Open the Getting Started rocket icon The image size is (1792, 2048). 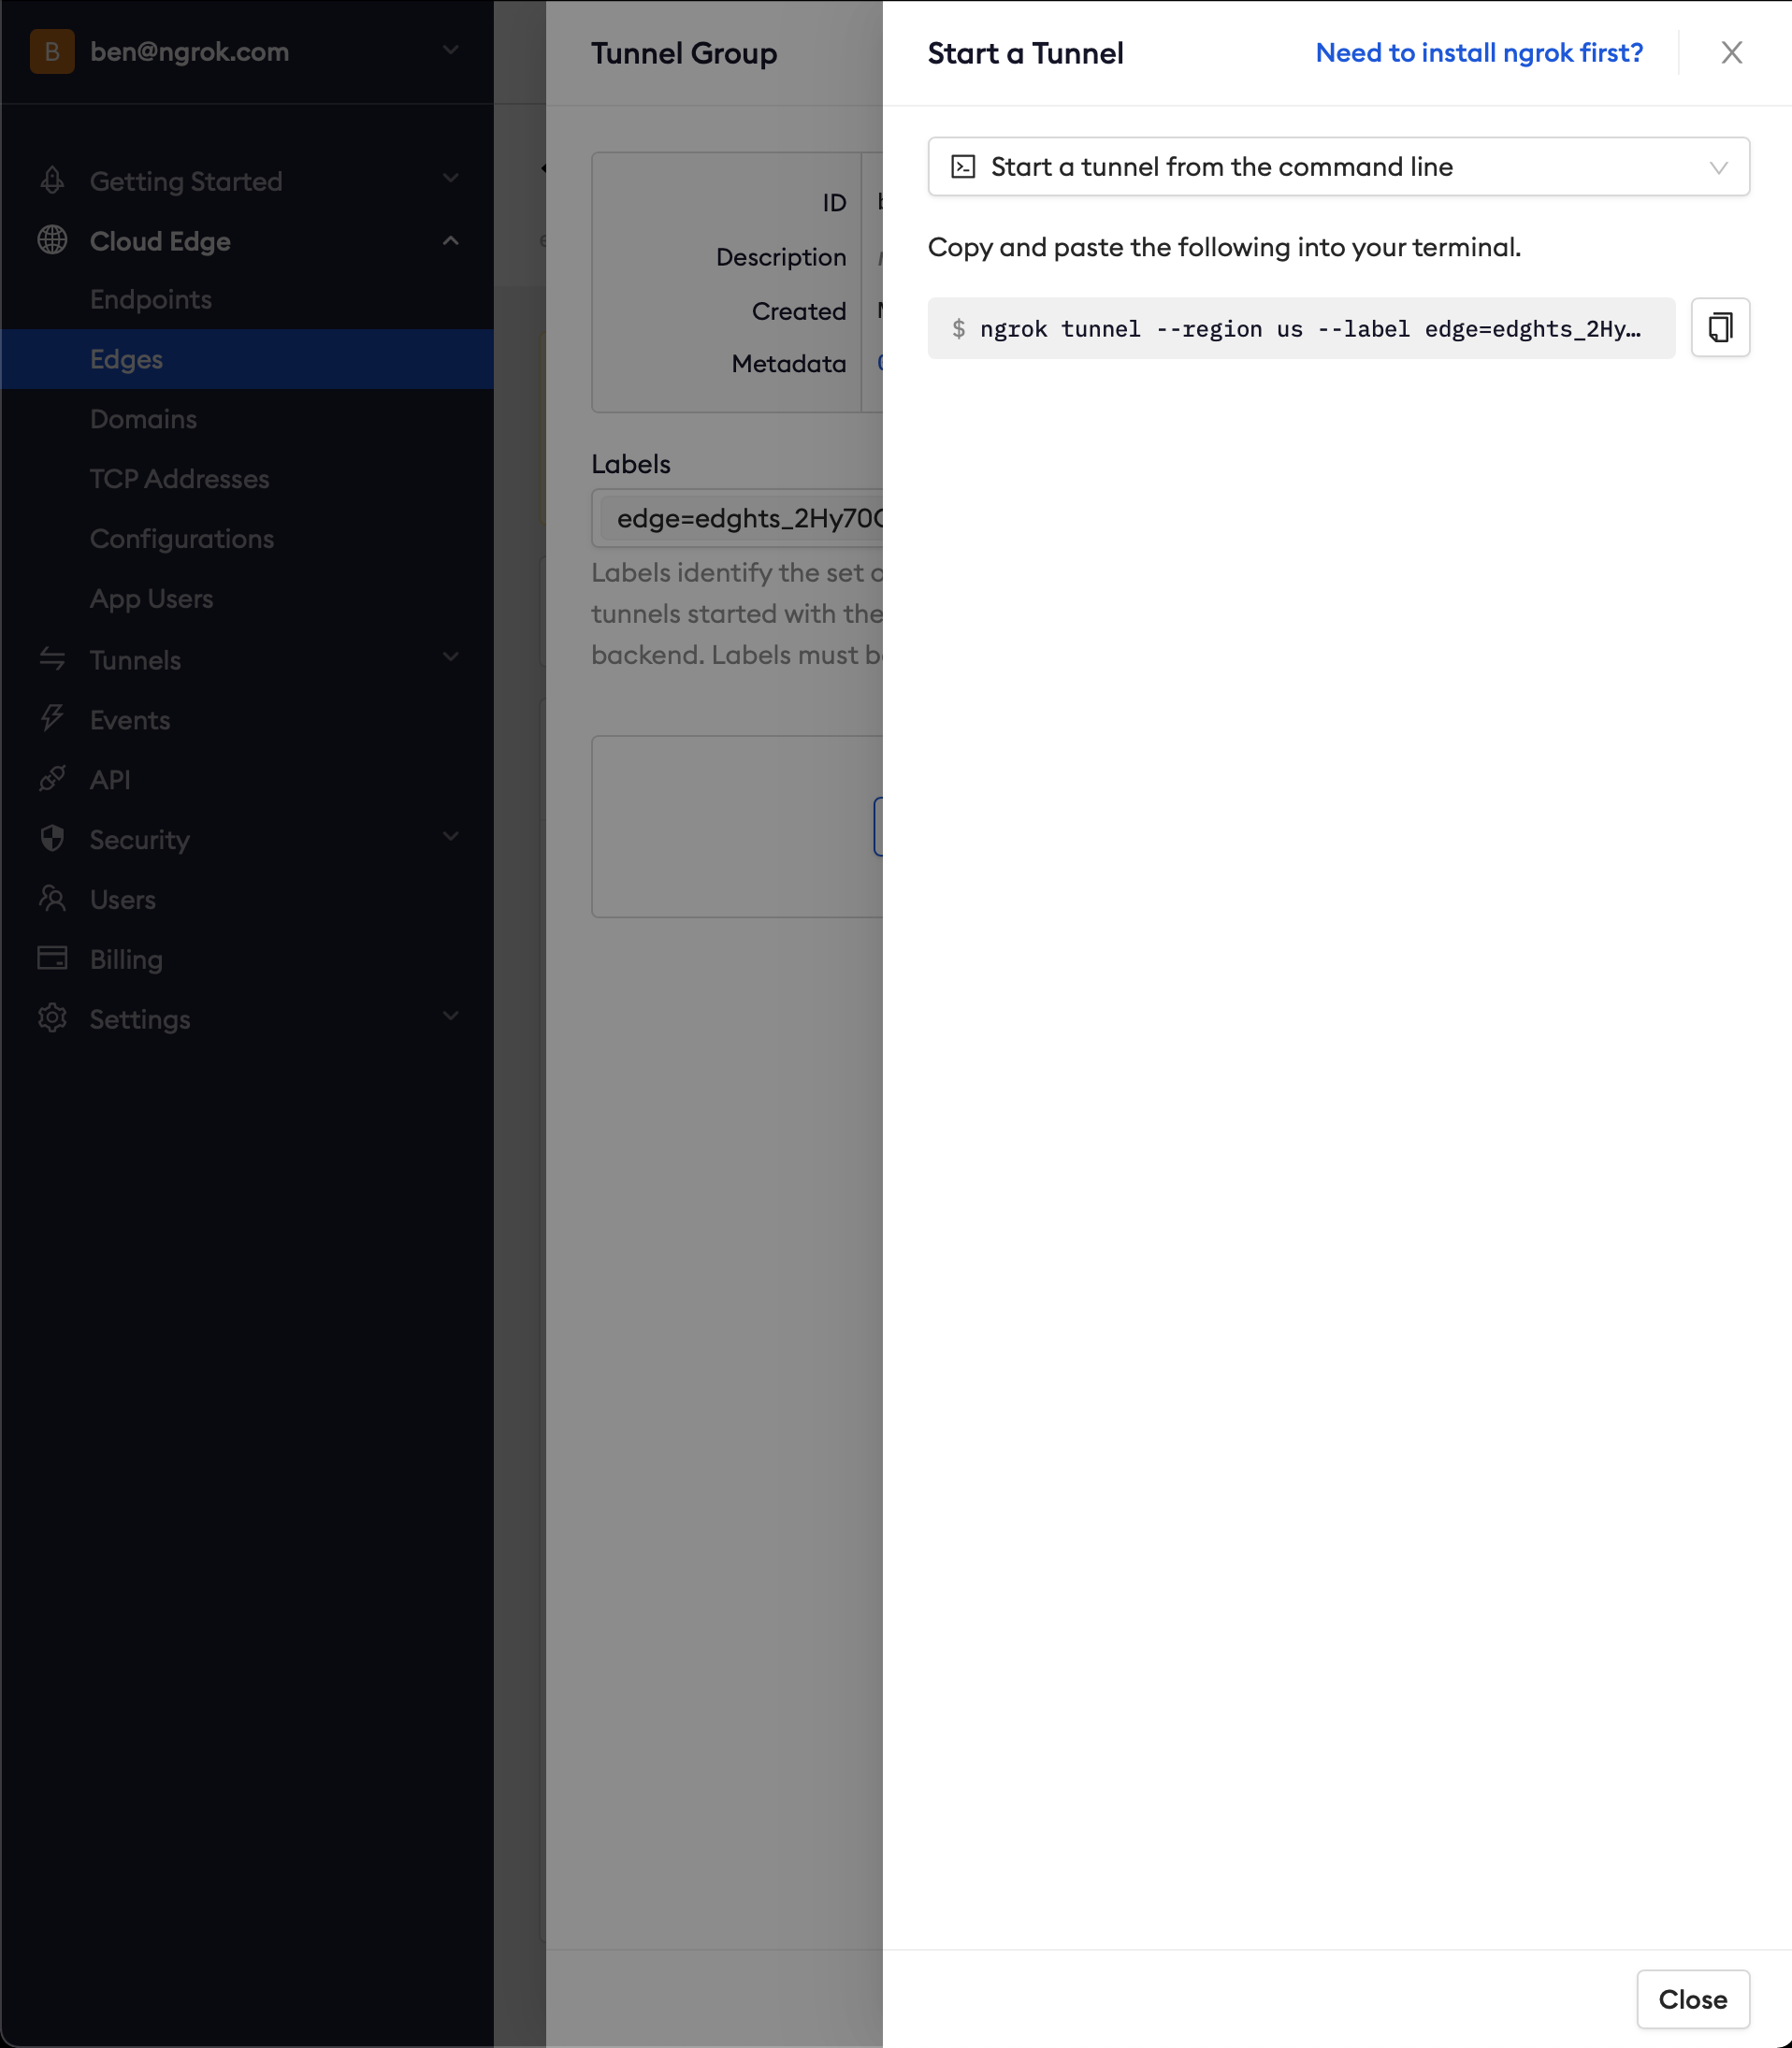click(x=52, y=181)
